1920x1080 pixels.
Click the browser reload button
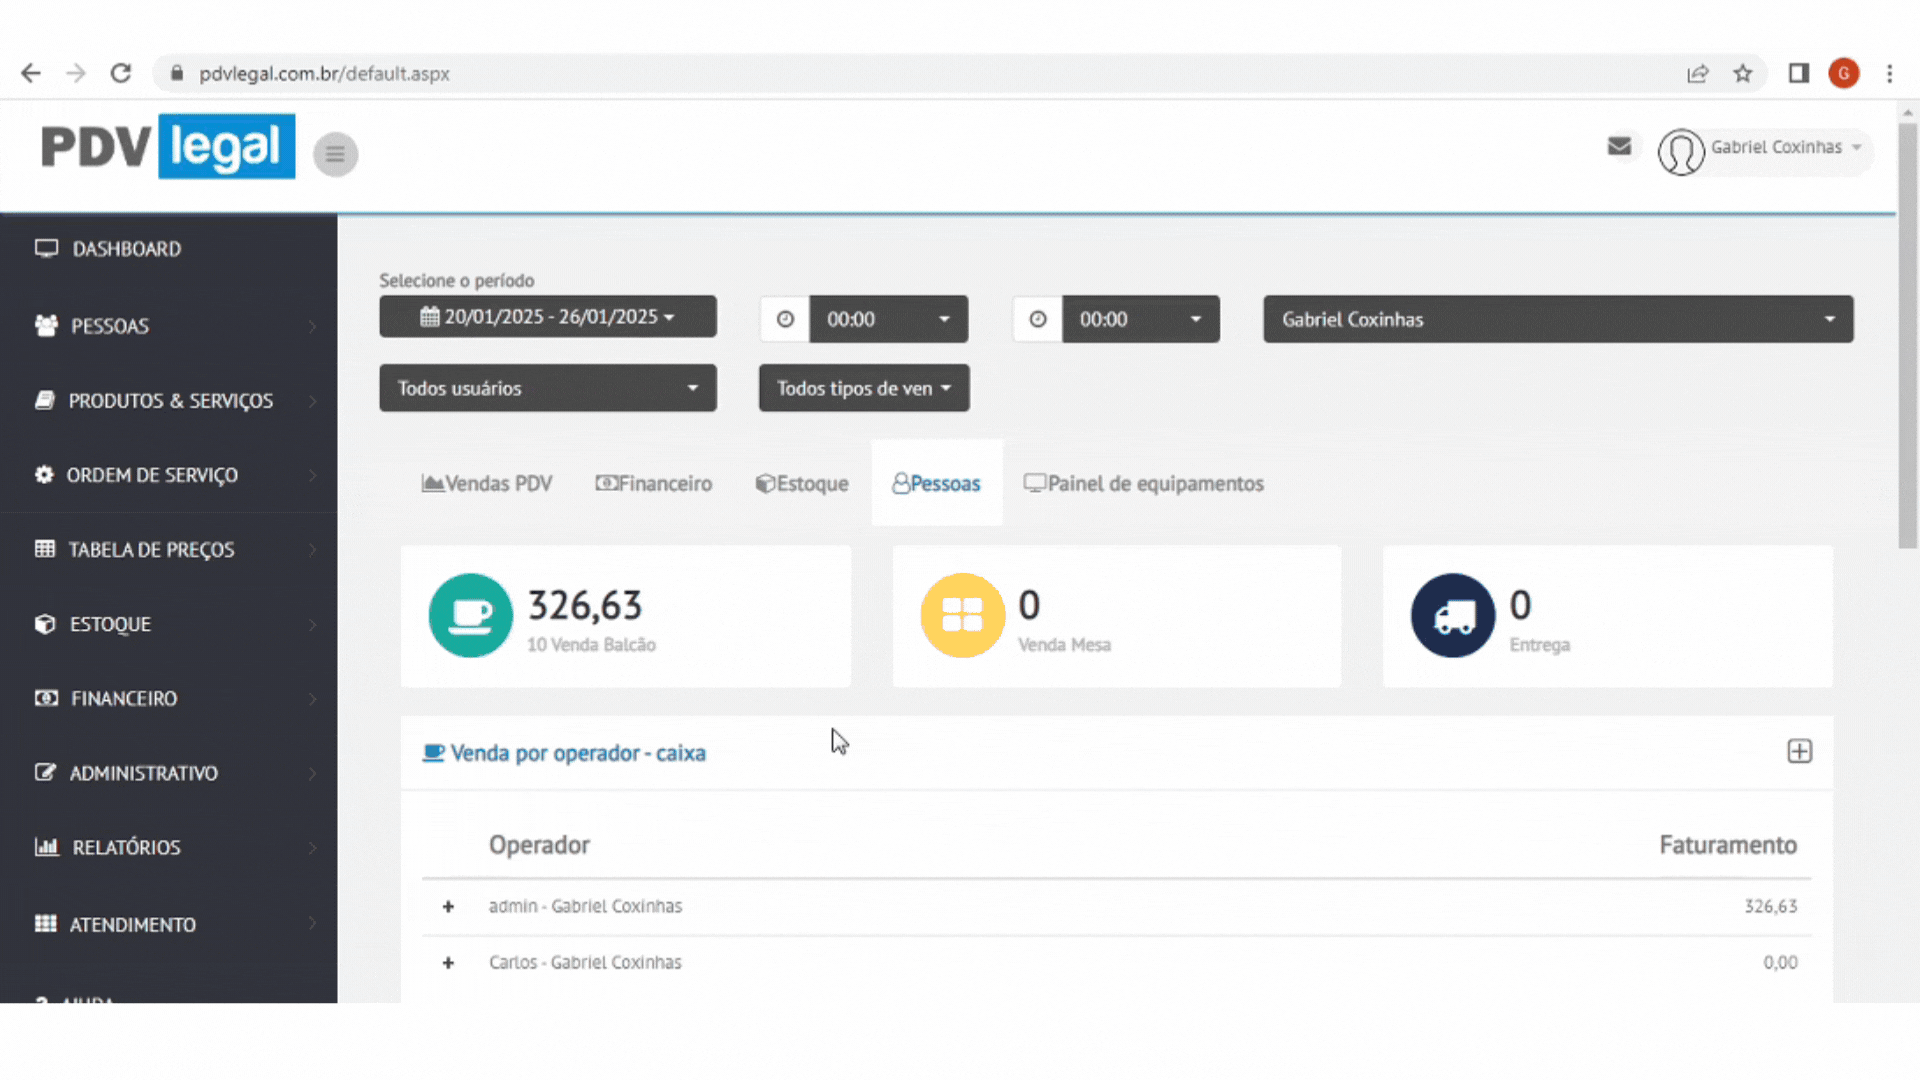tap(121, 74)
